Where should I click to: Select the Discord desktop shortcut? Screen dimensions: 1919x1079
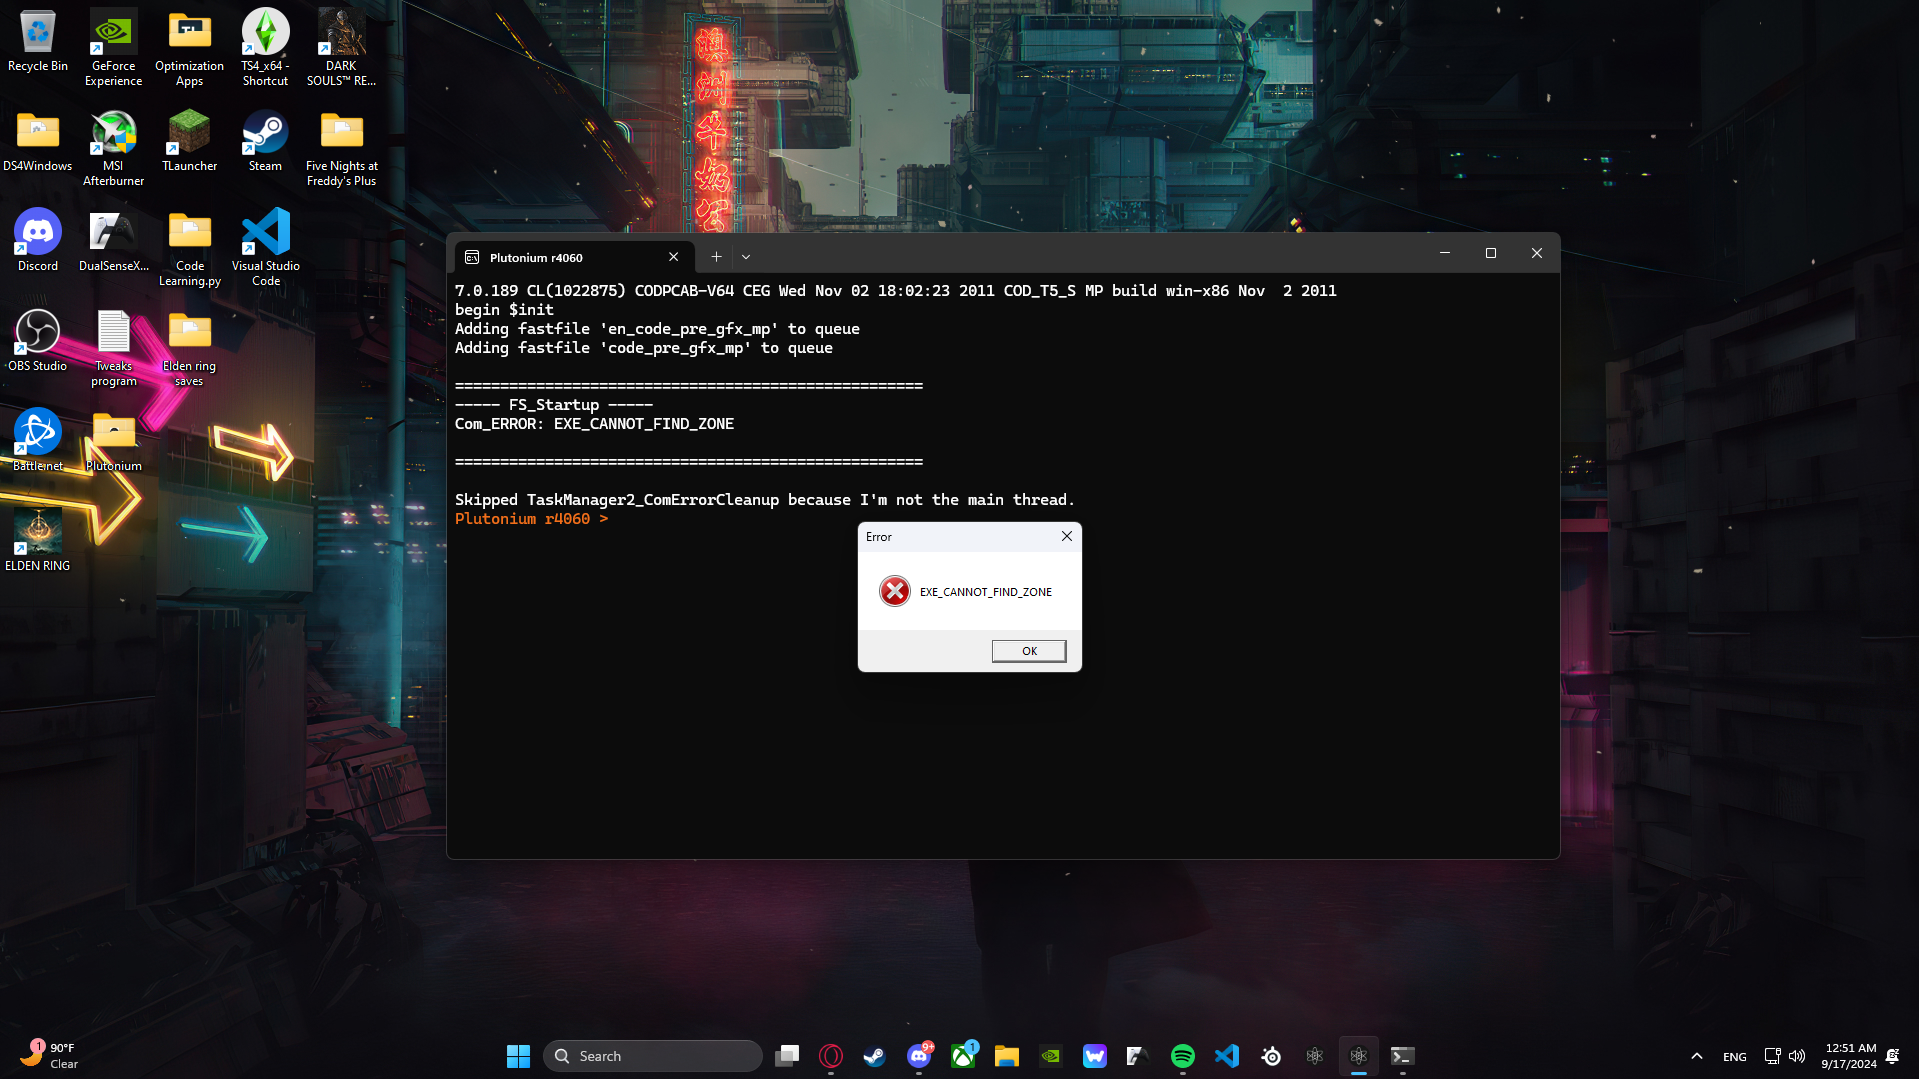pyautogui.click(x=38, y=241)
